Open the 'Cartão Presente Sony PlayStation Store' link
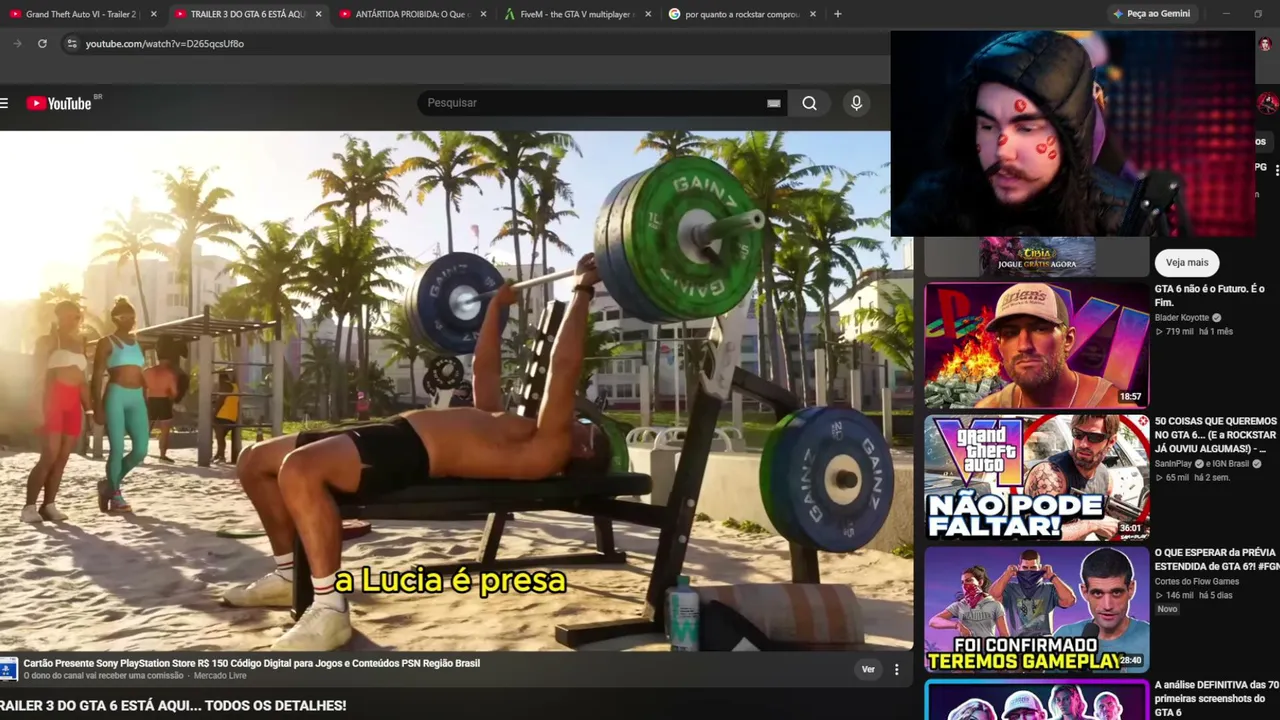 click(252, 663)
